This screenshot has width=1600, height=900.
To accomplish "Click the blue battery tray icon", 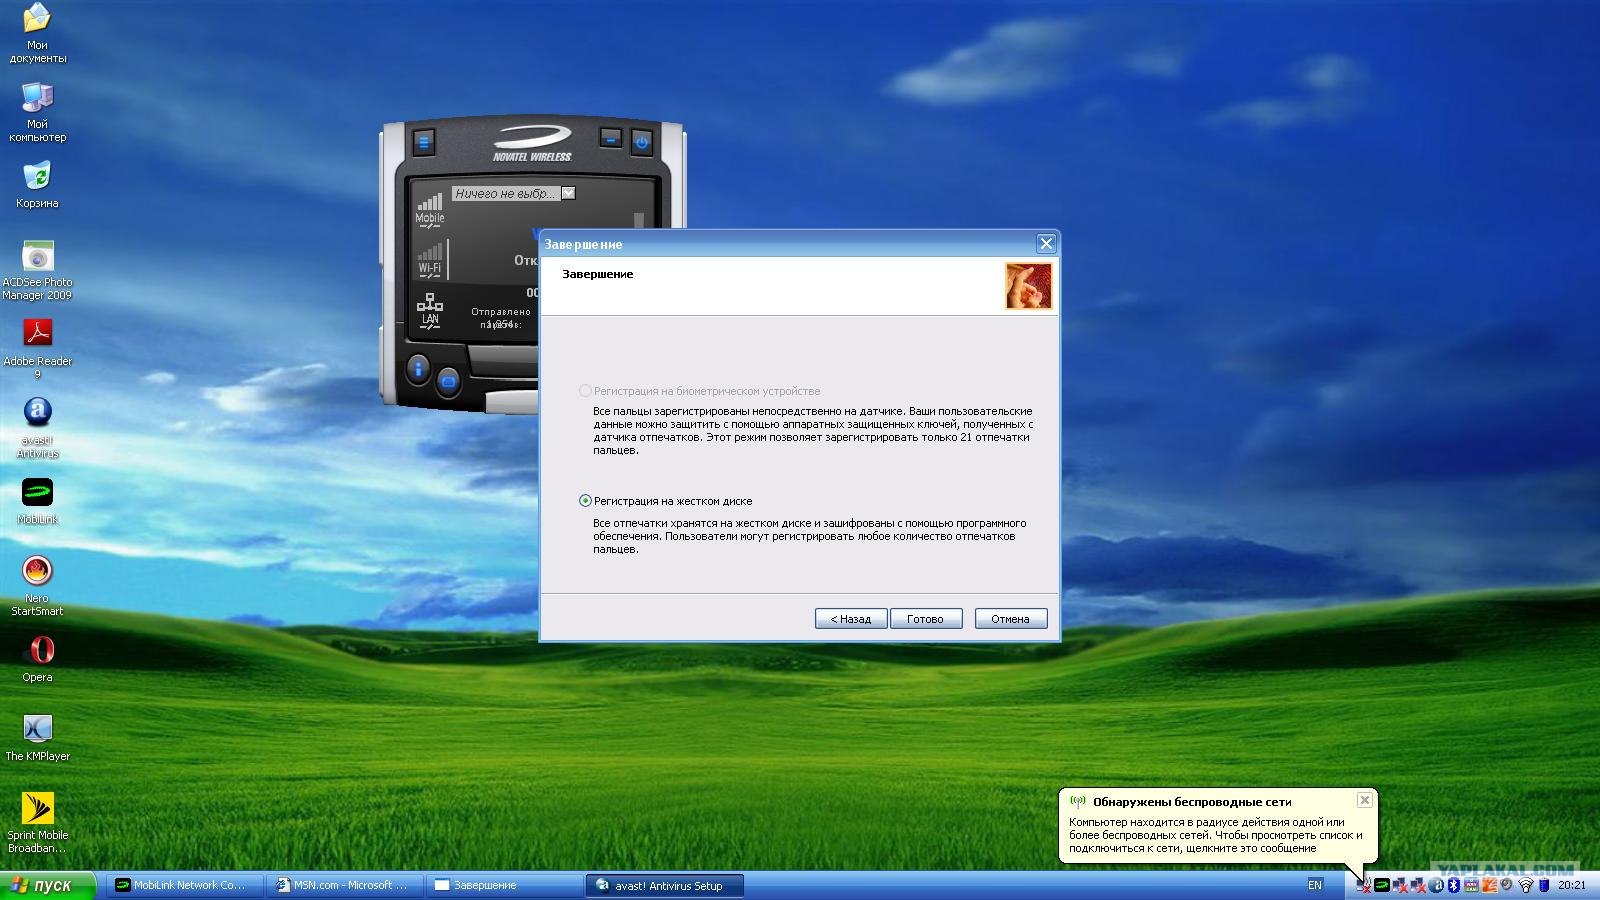I will tap(1544, 885).
